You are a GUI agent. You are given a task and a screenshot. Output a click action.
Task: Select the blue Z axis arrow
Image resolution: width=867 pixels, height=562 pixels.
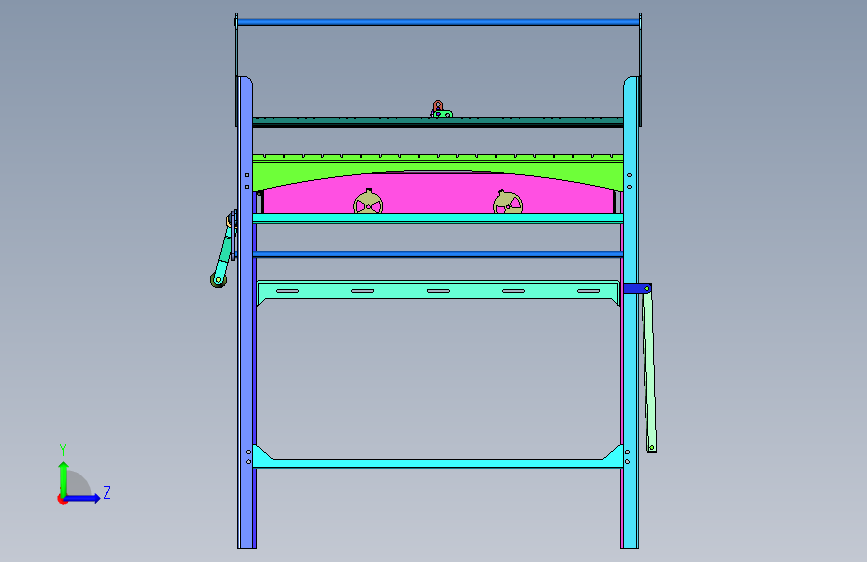point(83,498)
